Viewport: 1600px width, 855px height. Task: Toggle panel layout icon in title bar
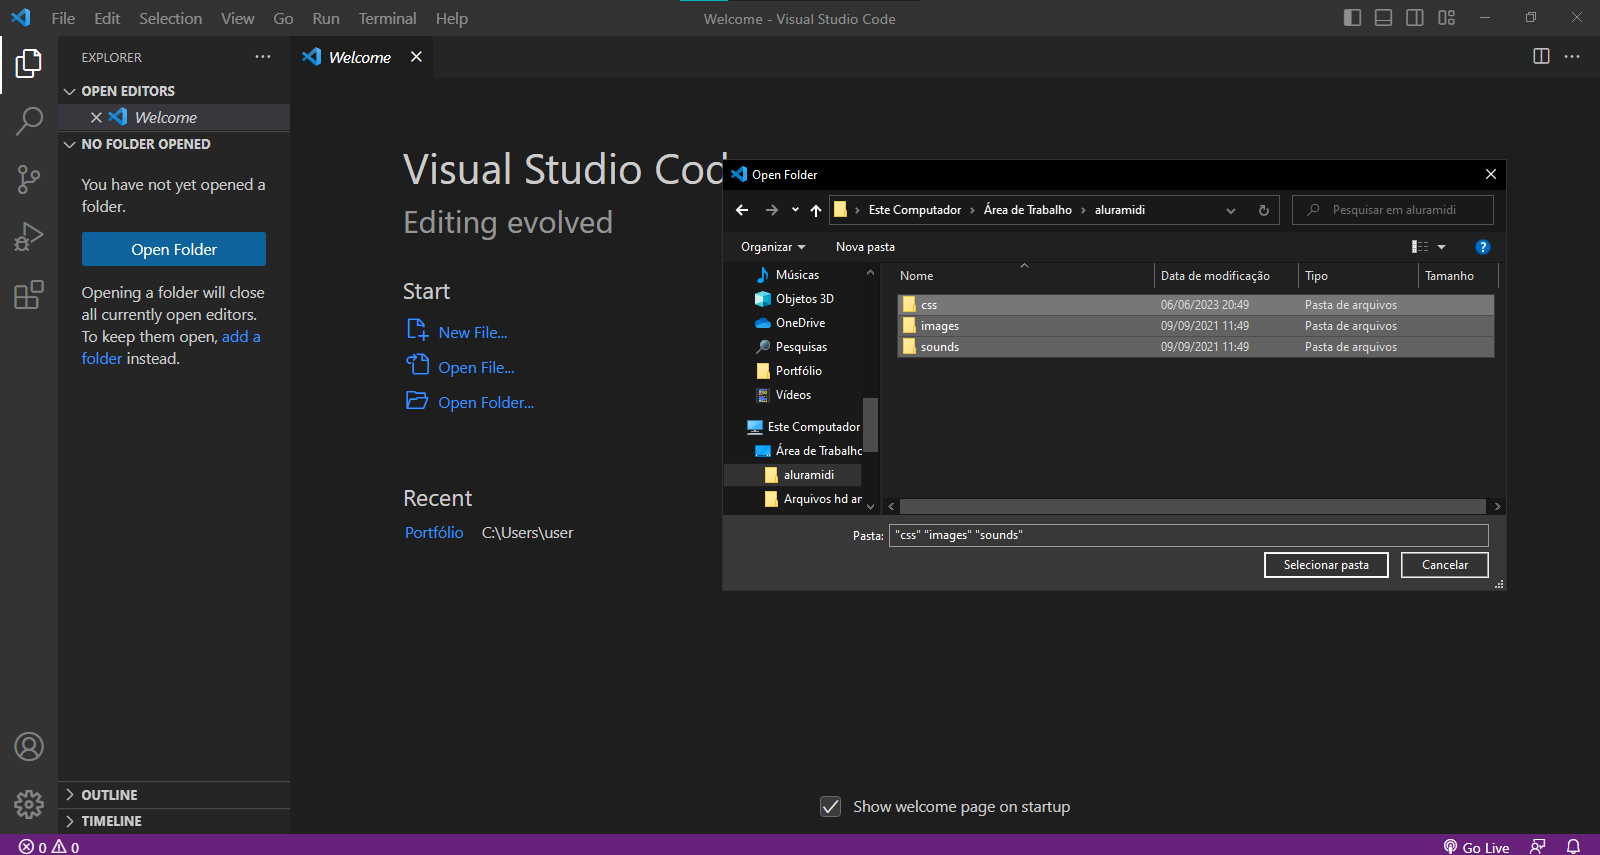tap(1383, 18)
